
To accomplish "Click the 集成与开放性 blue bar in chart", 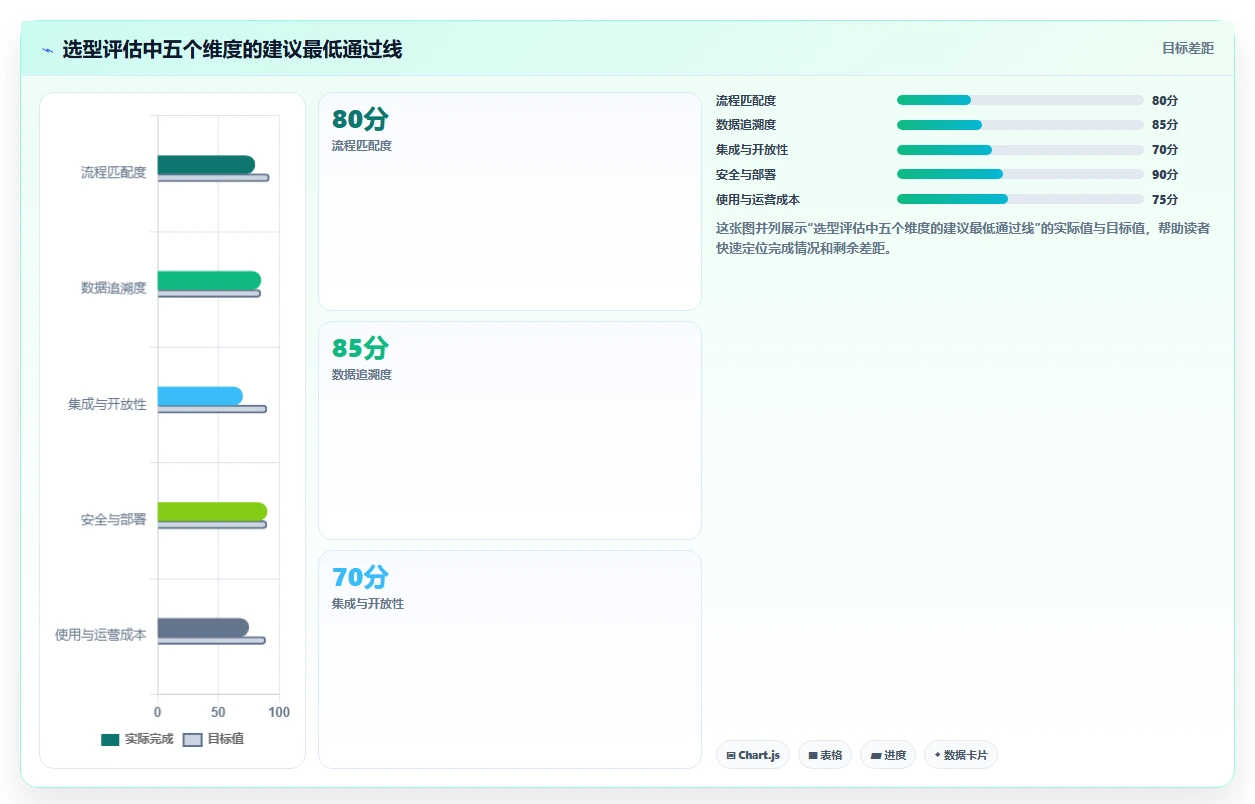I will 200,396.
